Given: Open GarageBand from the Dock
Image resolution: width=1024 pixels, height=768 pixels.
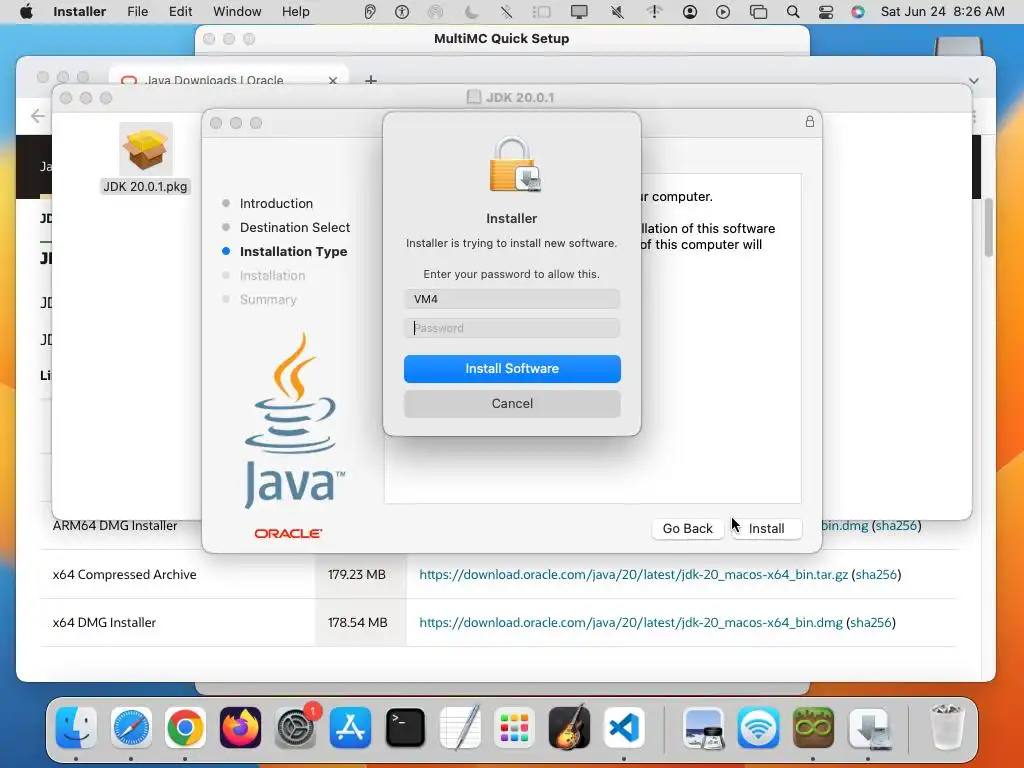Looking at the screenshot, I should pos(569,728).
